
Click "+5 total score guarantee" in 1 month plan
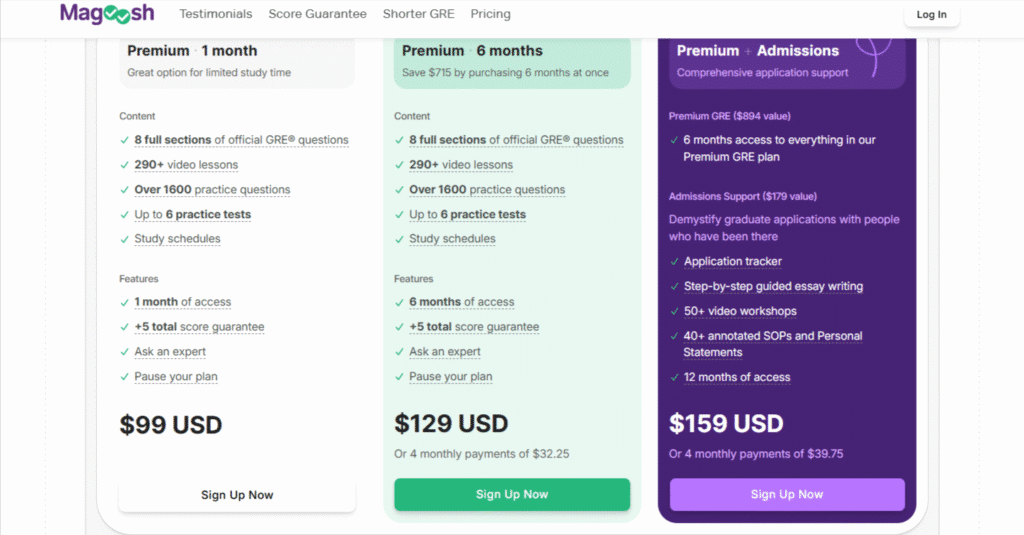[x=199, y=327]
